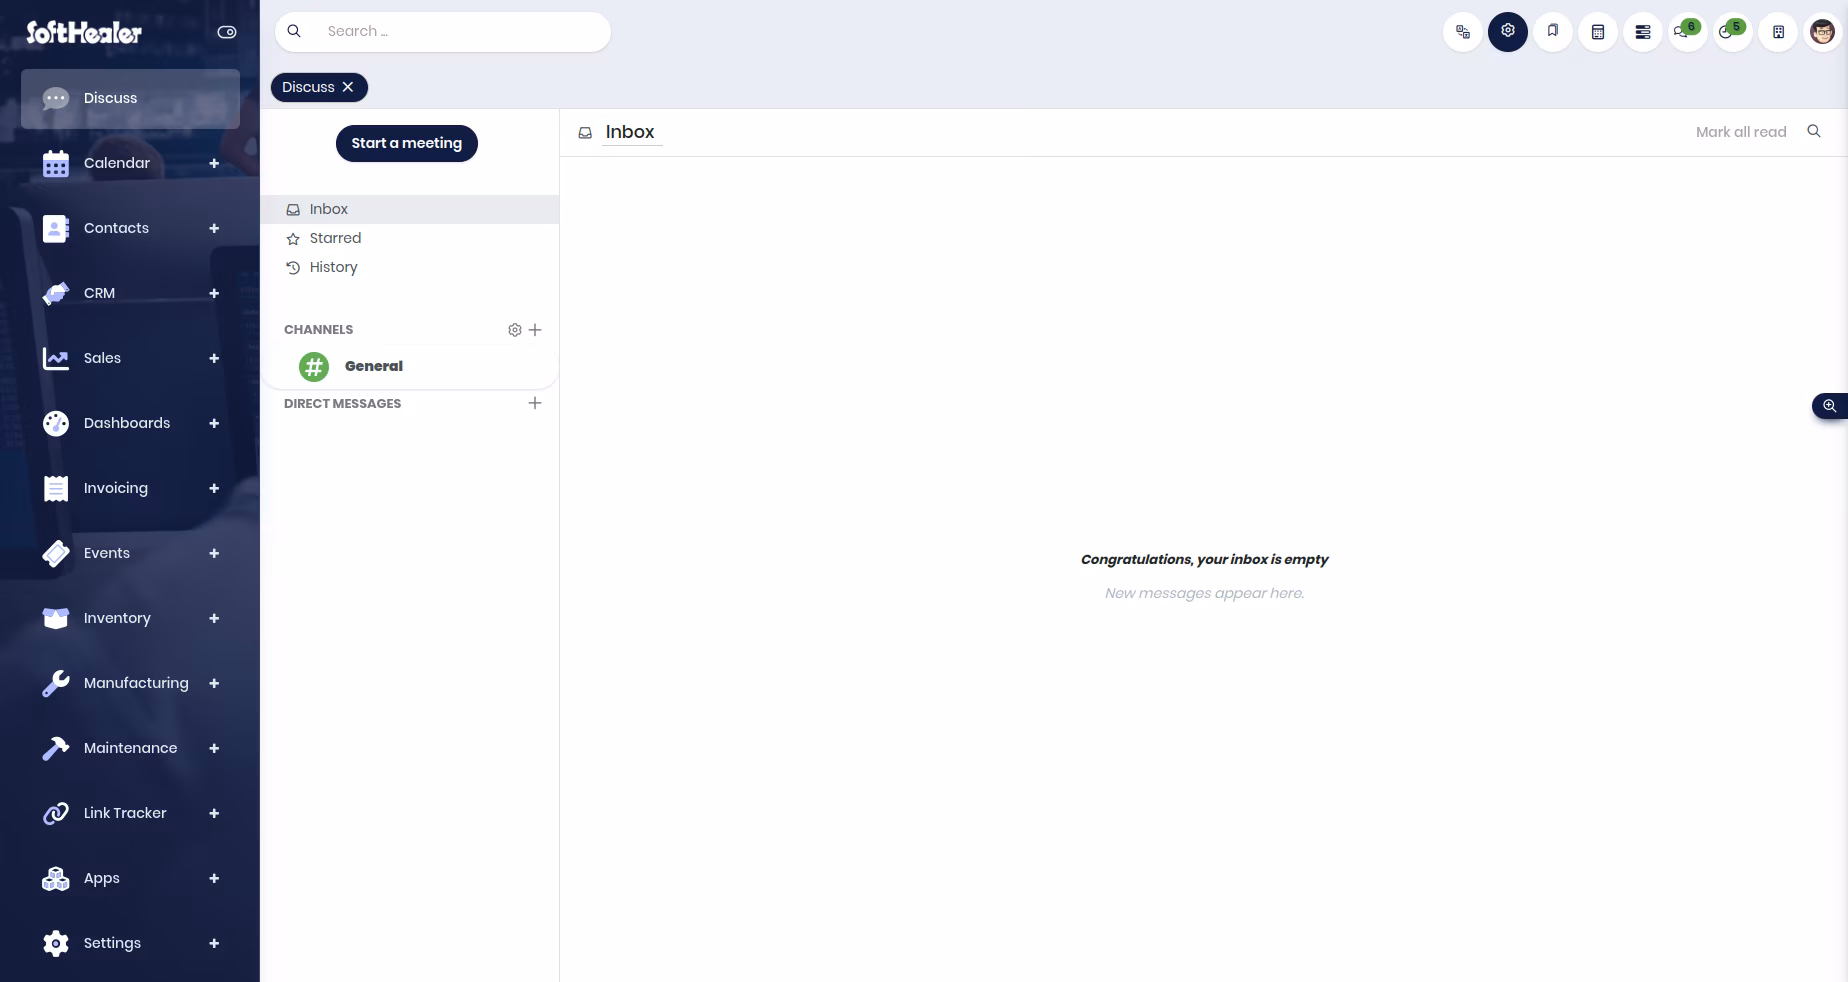
Task: Expand the Events plus button
Action: pyautogui.click(x=214, y=553)
